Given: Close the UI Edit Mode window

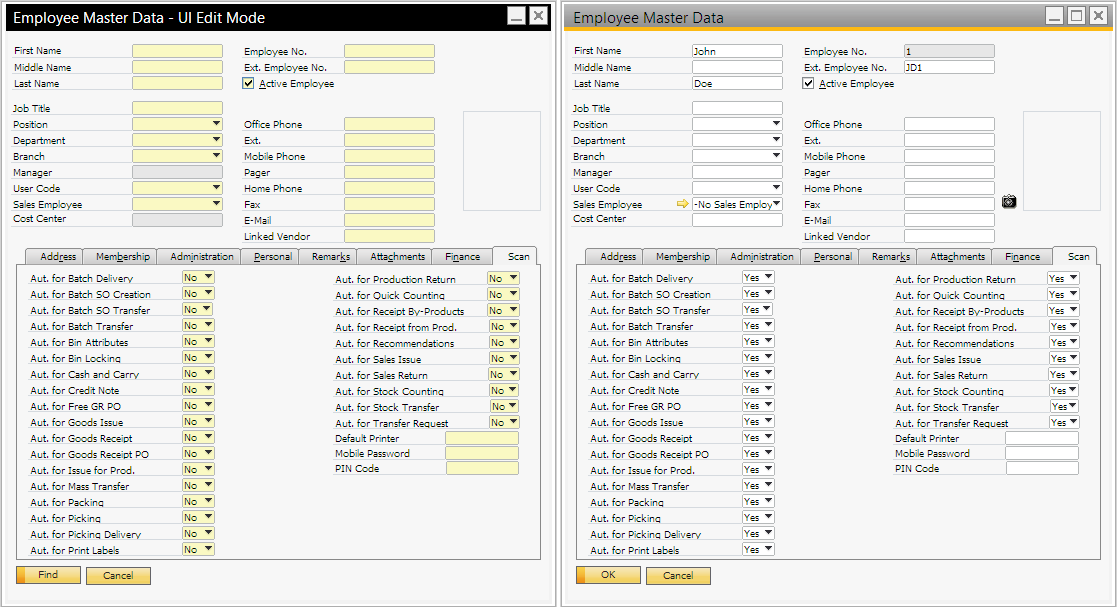Looking at the screenshot, I should point(538,16).
